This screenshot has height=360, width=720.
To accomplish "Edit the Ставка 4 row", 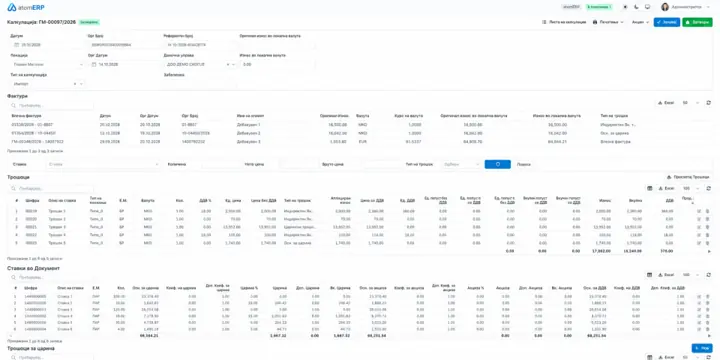I will click(x=699, y=316).
